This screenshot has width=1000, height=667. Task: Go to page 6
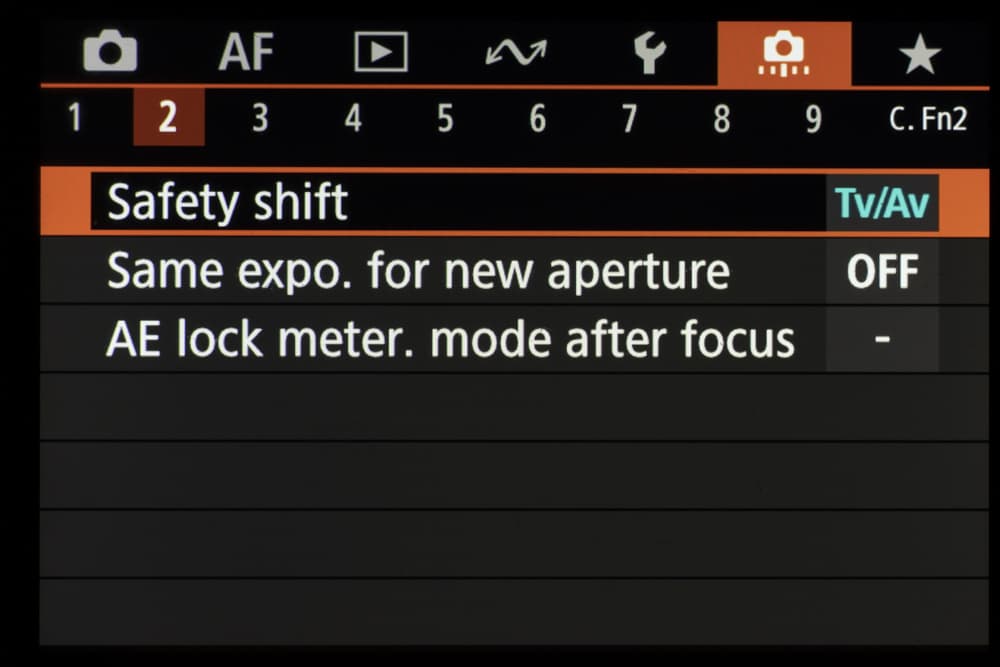[538, 119]
